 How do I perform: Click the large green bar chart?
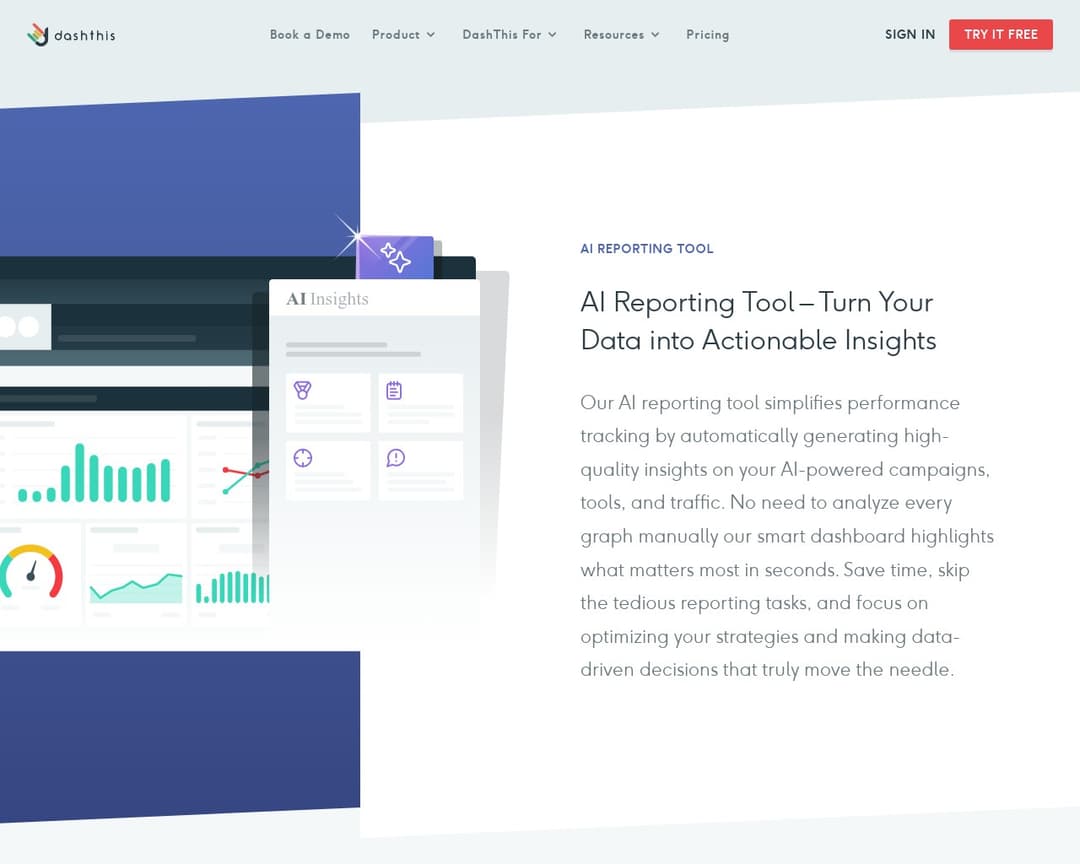coord(94,474)
